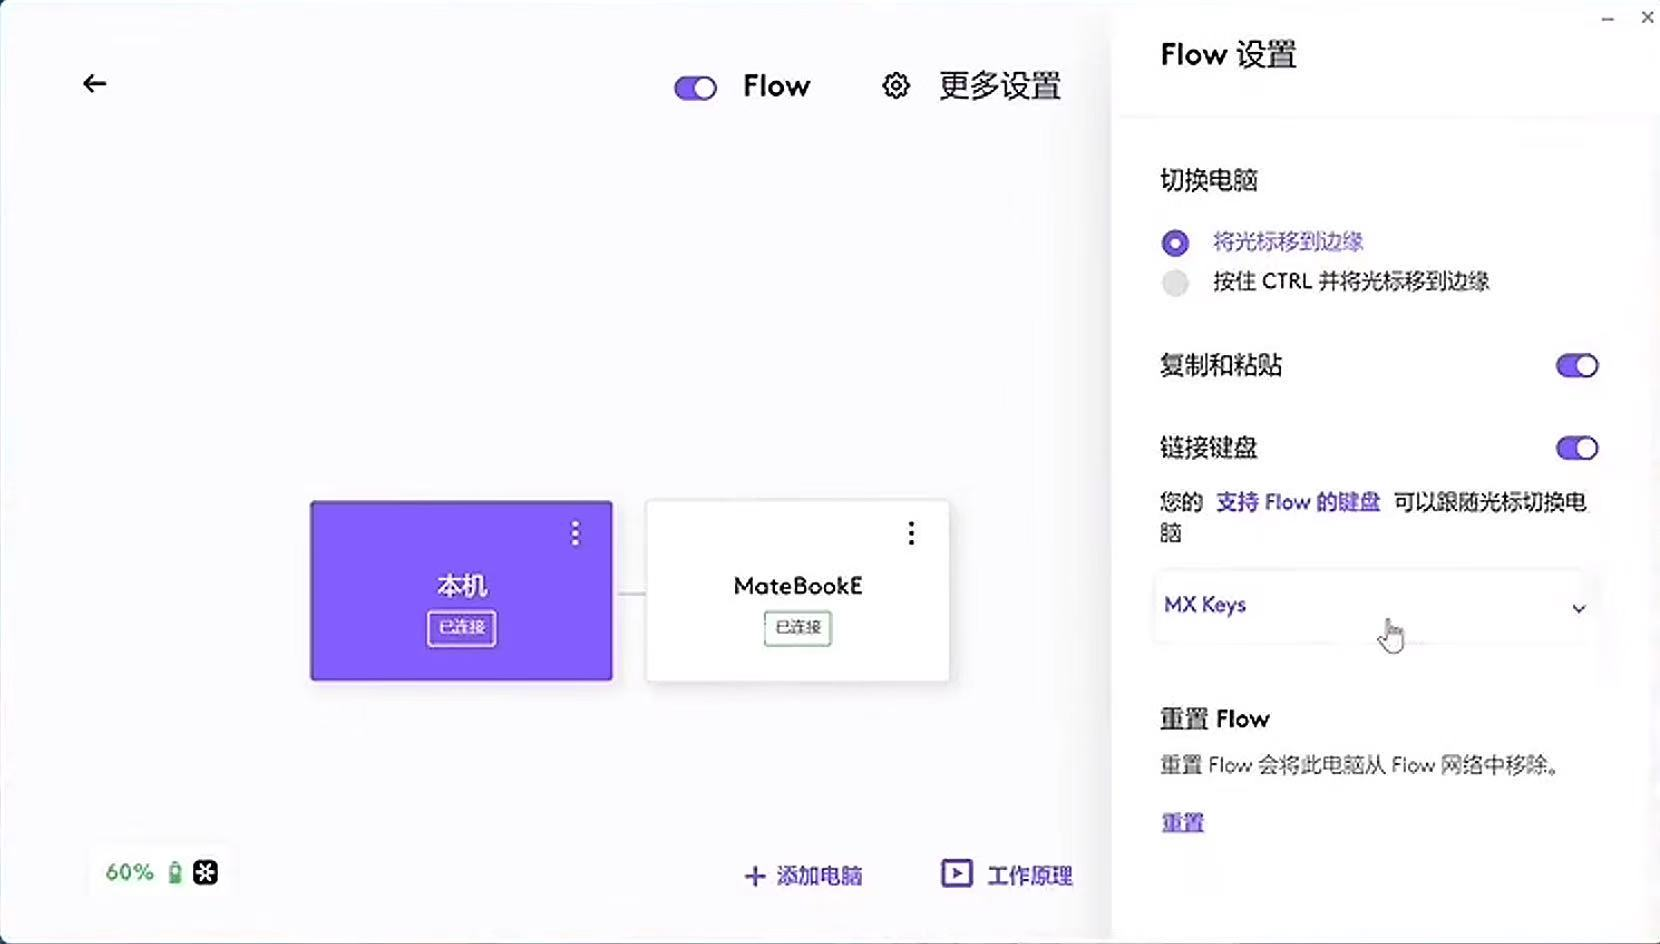This screenshot has width=1660, height=944.
Task: Open the three-dot menu on 本机 card
Action: [x=575, y=534]
